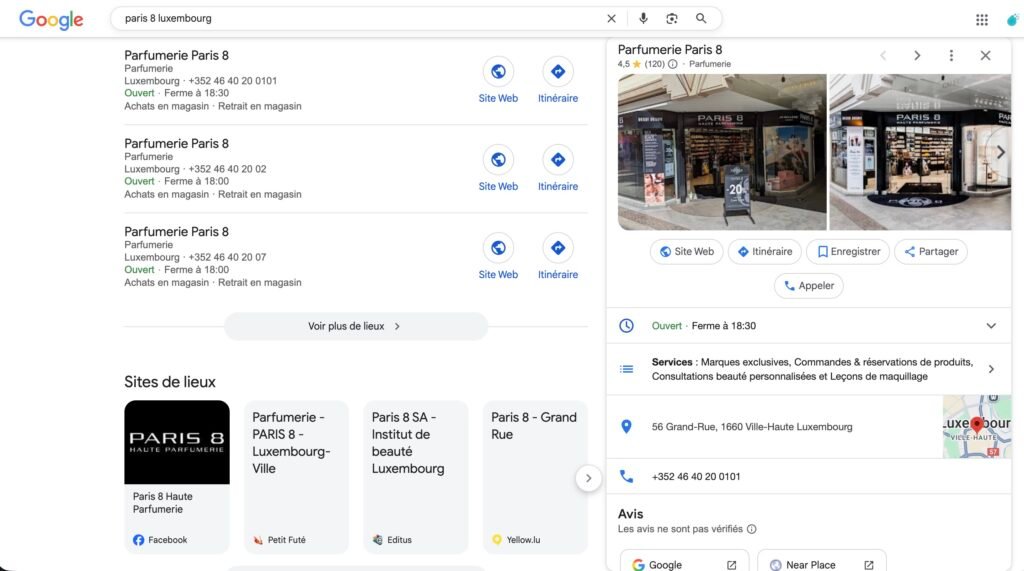
Task: Open Paris 8 Haute Parfumerie Facebook card
Action: pos(177,476)
